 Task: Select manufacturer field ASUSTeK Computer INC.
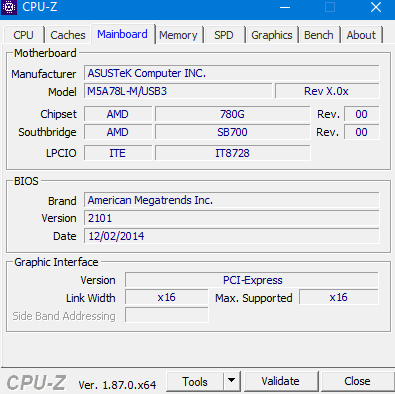(x=232, y=73)
